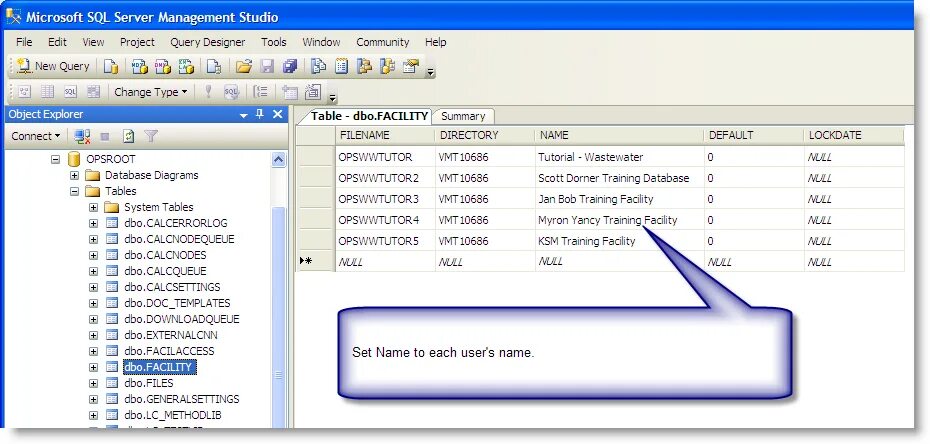This screenshot has width=930, height=444.
Task: Collapse the OPSROOT database node
Action: click(55, 159)
